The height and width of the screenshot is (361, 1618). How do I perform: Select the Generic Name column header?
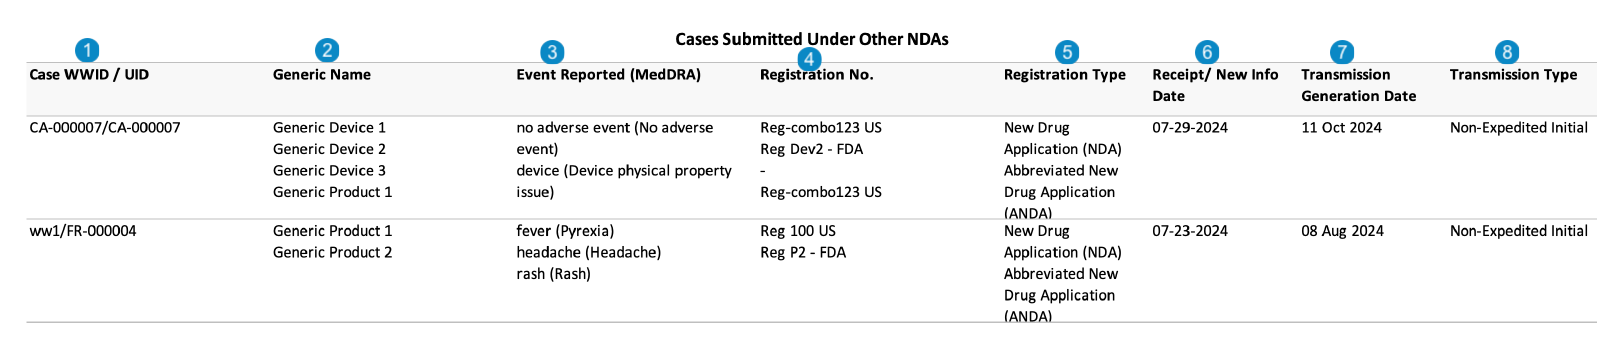322,75
